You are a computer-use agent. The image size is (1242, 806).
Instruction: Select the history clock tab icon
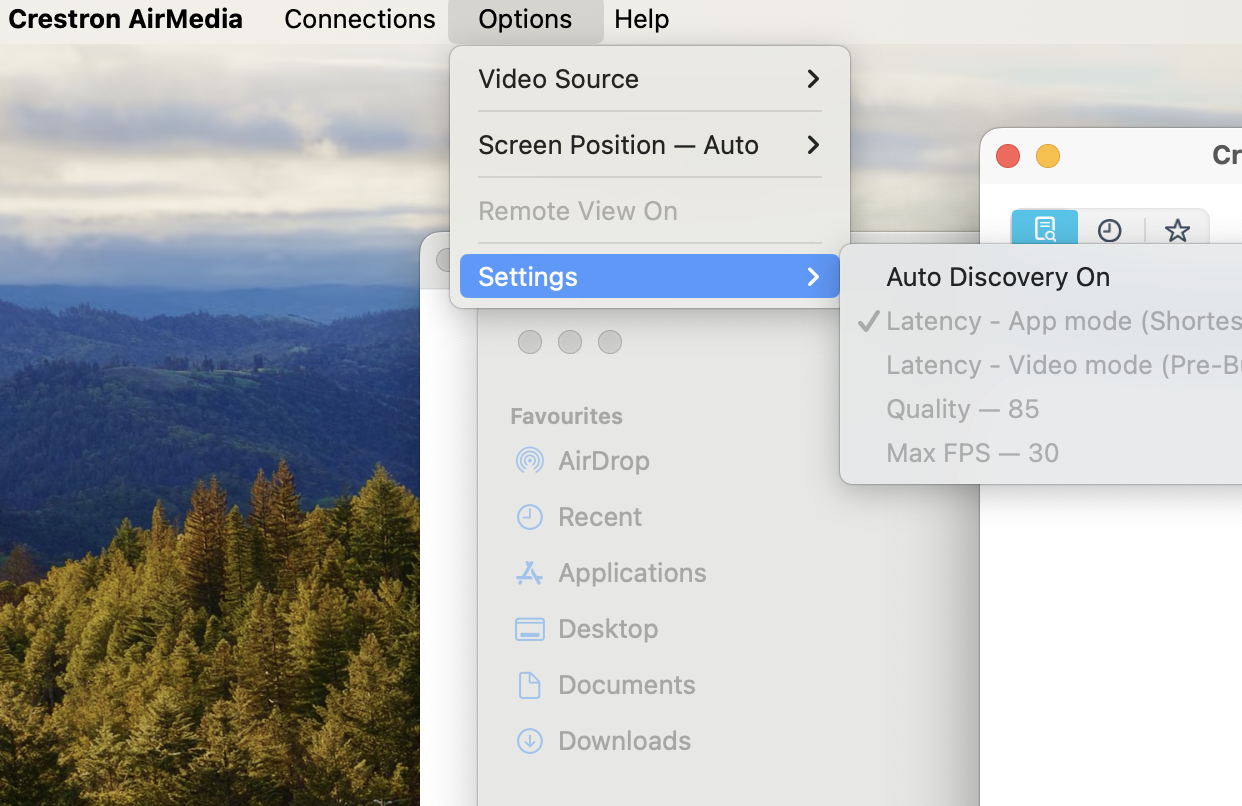(x=1109, y=231)
